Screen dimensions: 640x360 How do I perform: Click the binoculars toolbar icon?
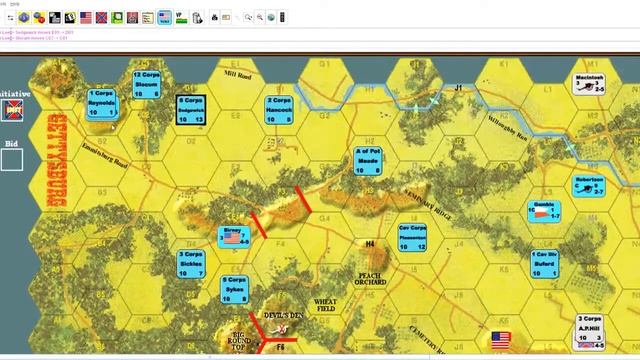[x=214, y=18]
